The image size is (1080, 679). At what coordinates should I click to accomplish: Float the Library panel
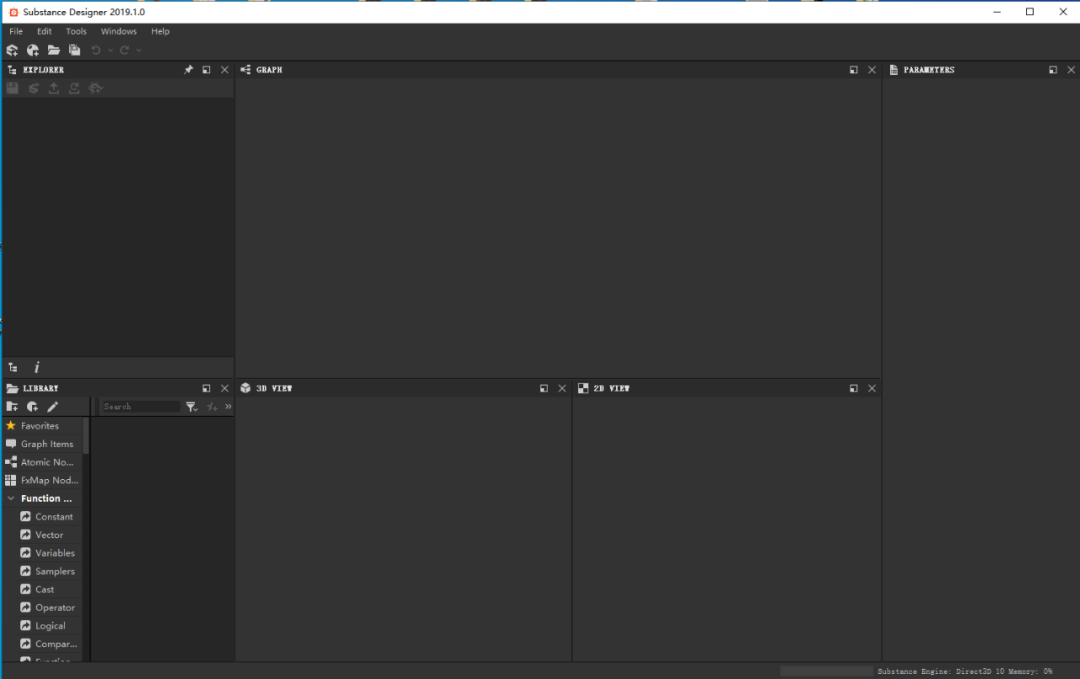tap(206, 388)
